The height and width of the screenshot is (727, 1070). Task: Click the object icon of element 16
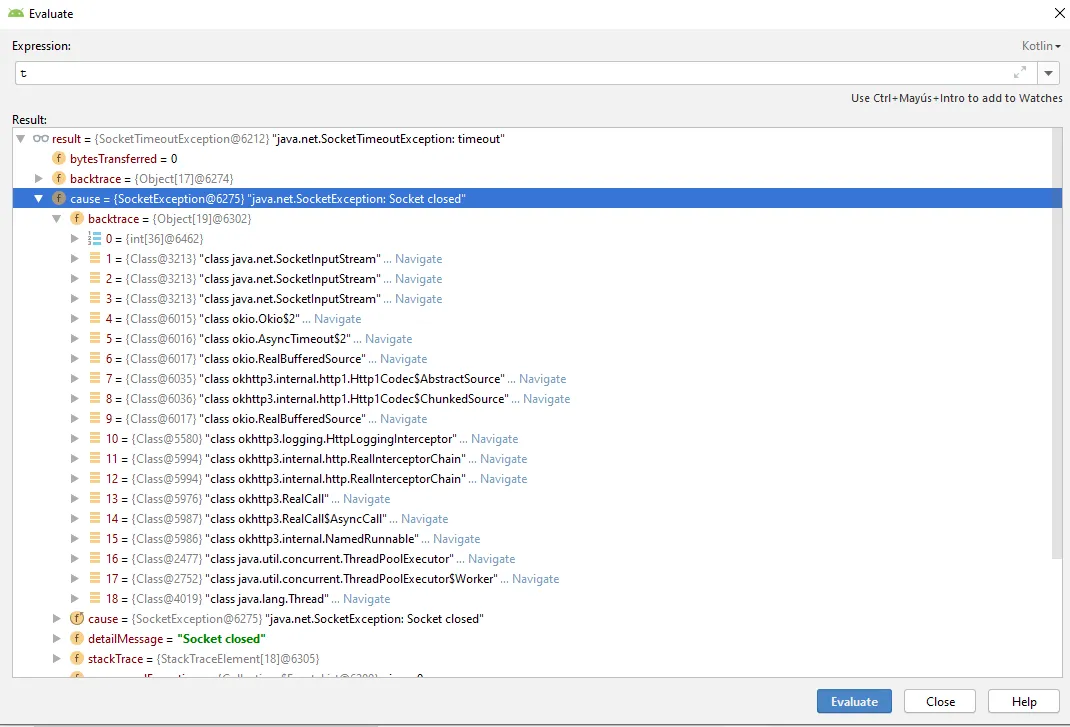[95, 558]
